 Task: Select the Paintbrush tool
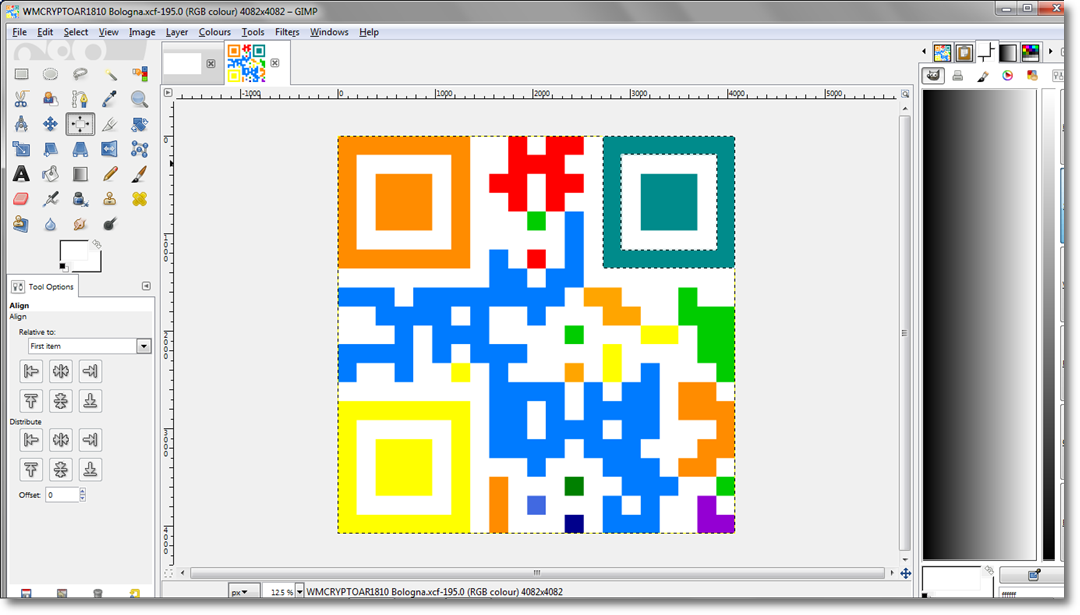tap(139, 174)
